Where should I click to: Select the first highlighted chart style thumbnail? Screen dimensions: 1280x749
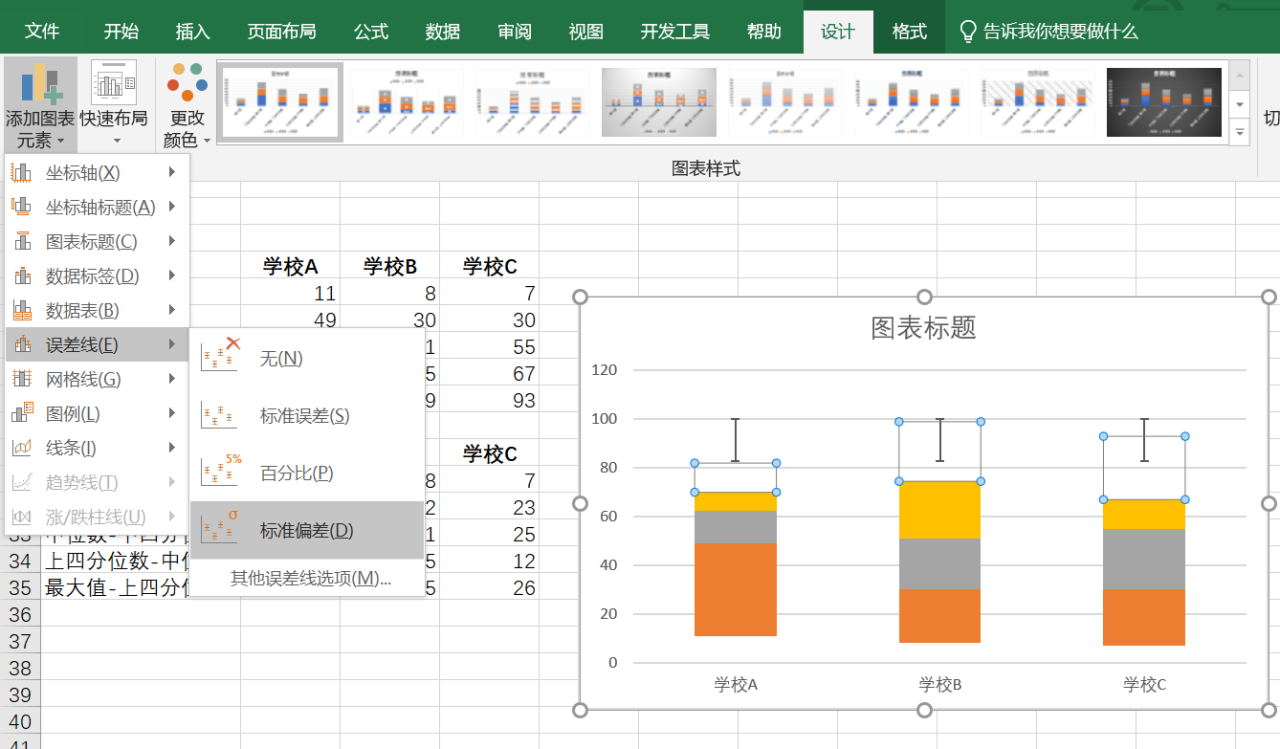click(281, 102)
